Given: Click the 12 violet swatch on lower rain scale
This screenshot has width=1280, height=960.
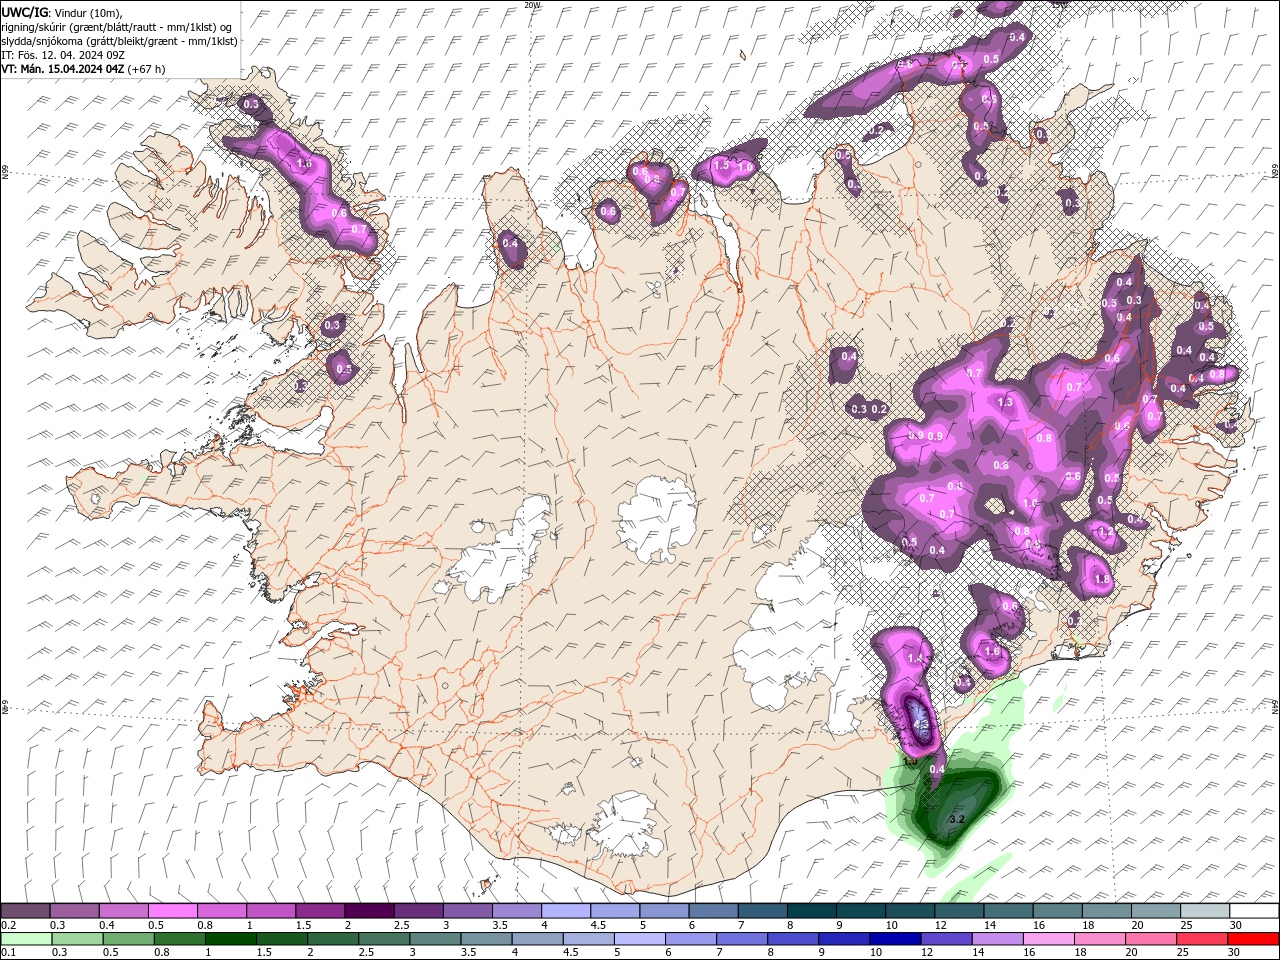Looking at the screenshot, I should pyautogui.click(x=947, y=939).
